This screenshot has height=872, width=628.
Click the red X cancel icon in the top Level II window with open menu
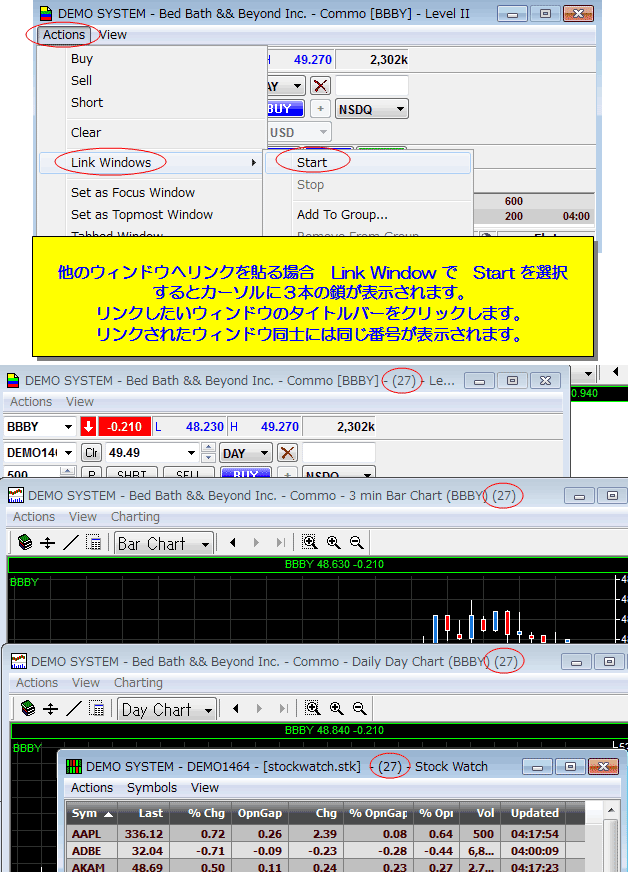tap(320, 86)
